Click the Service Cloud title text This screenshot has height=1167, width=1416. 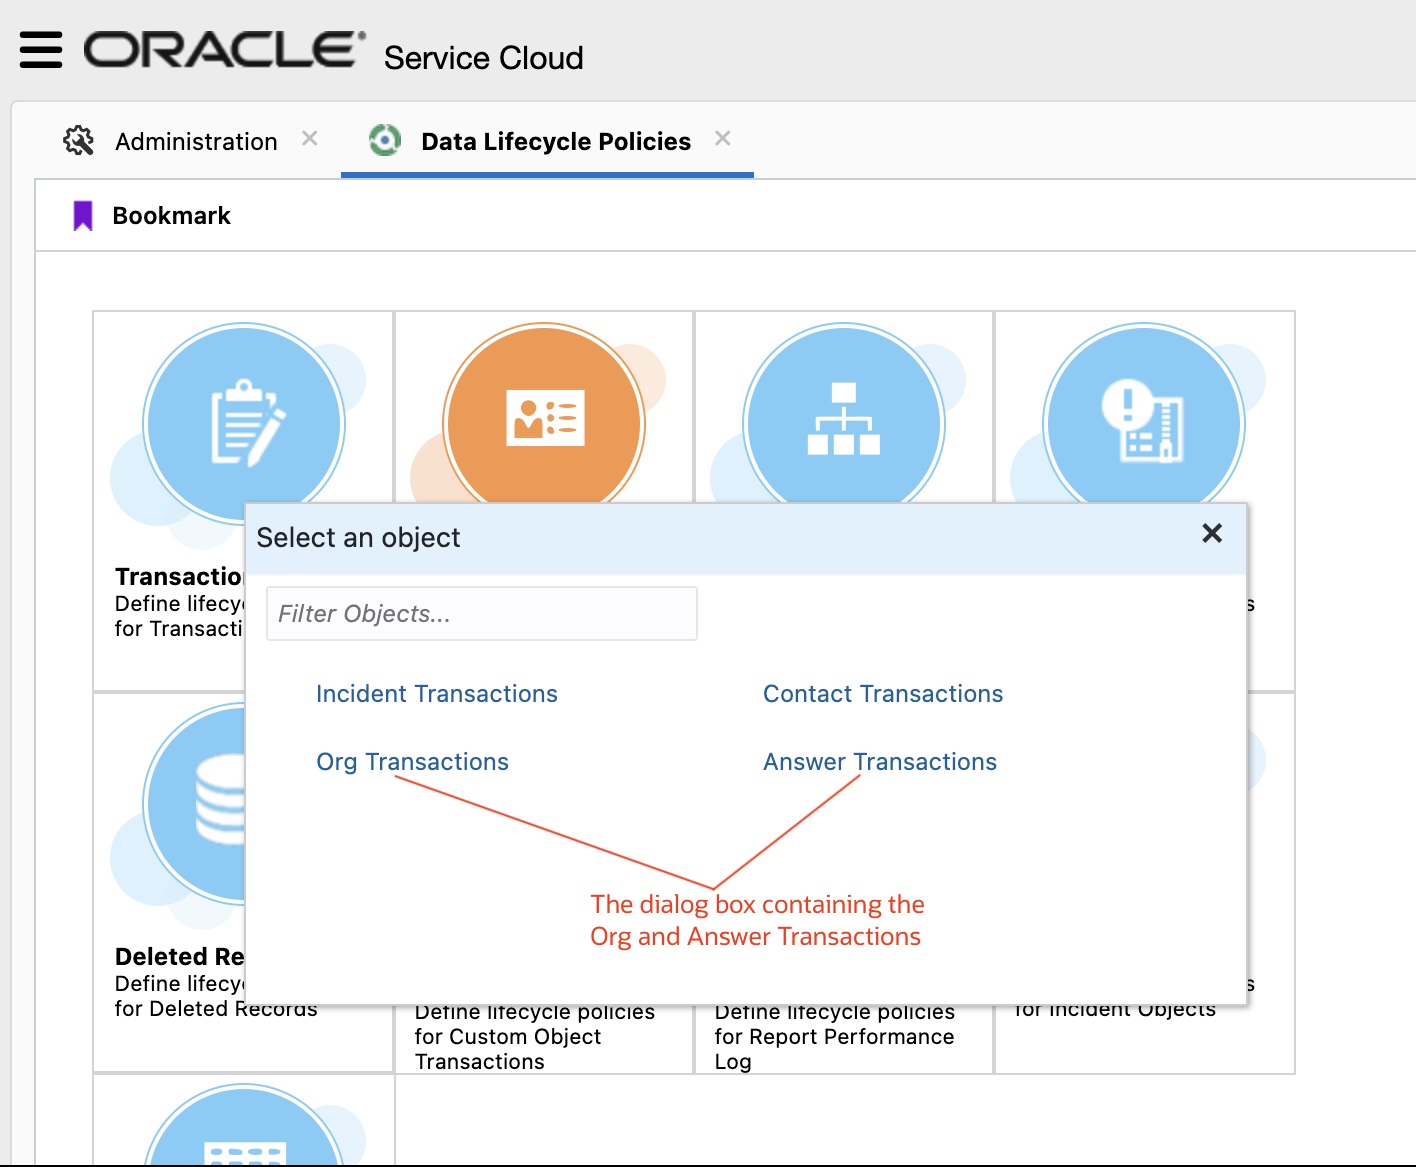[x=484, y=58]
